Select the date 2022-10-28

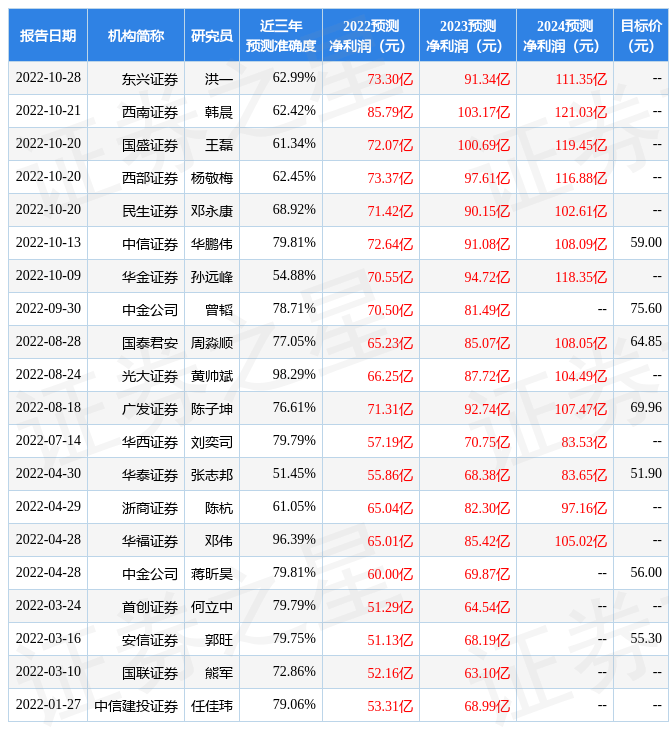coord(48,78)
